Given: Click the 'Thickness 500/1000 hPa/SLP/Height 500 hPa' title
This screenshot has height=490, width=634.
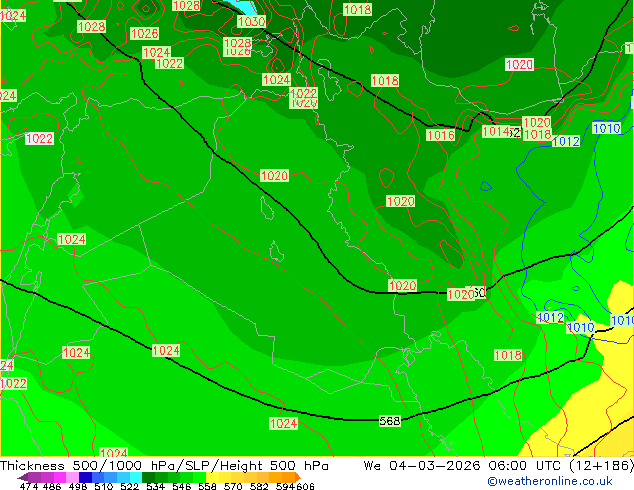Looking at the screenshot, I should click(x=164, y=466).
